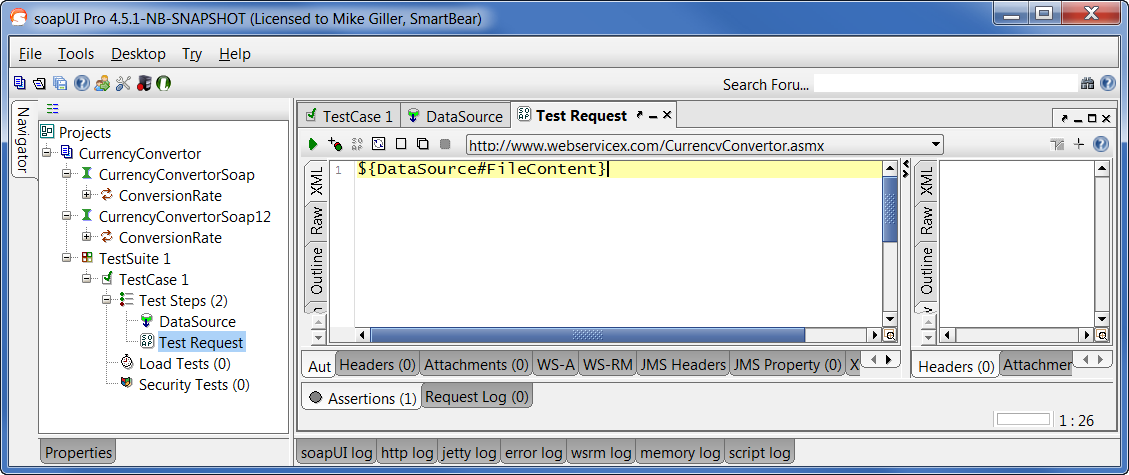Click the grey cancel request stop icon
Screen dimensions: 1129x475
[x=445, y=144]
